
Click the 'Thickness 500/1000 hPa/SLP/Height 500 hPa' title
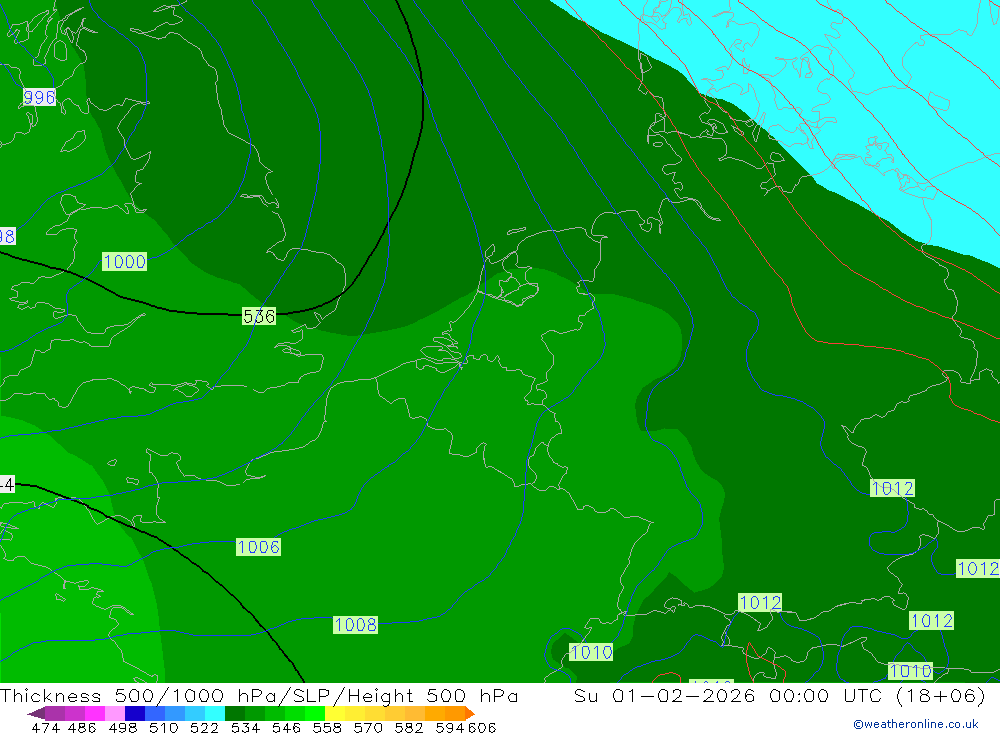click(x=259, y=695)
